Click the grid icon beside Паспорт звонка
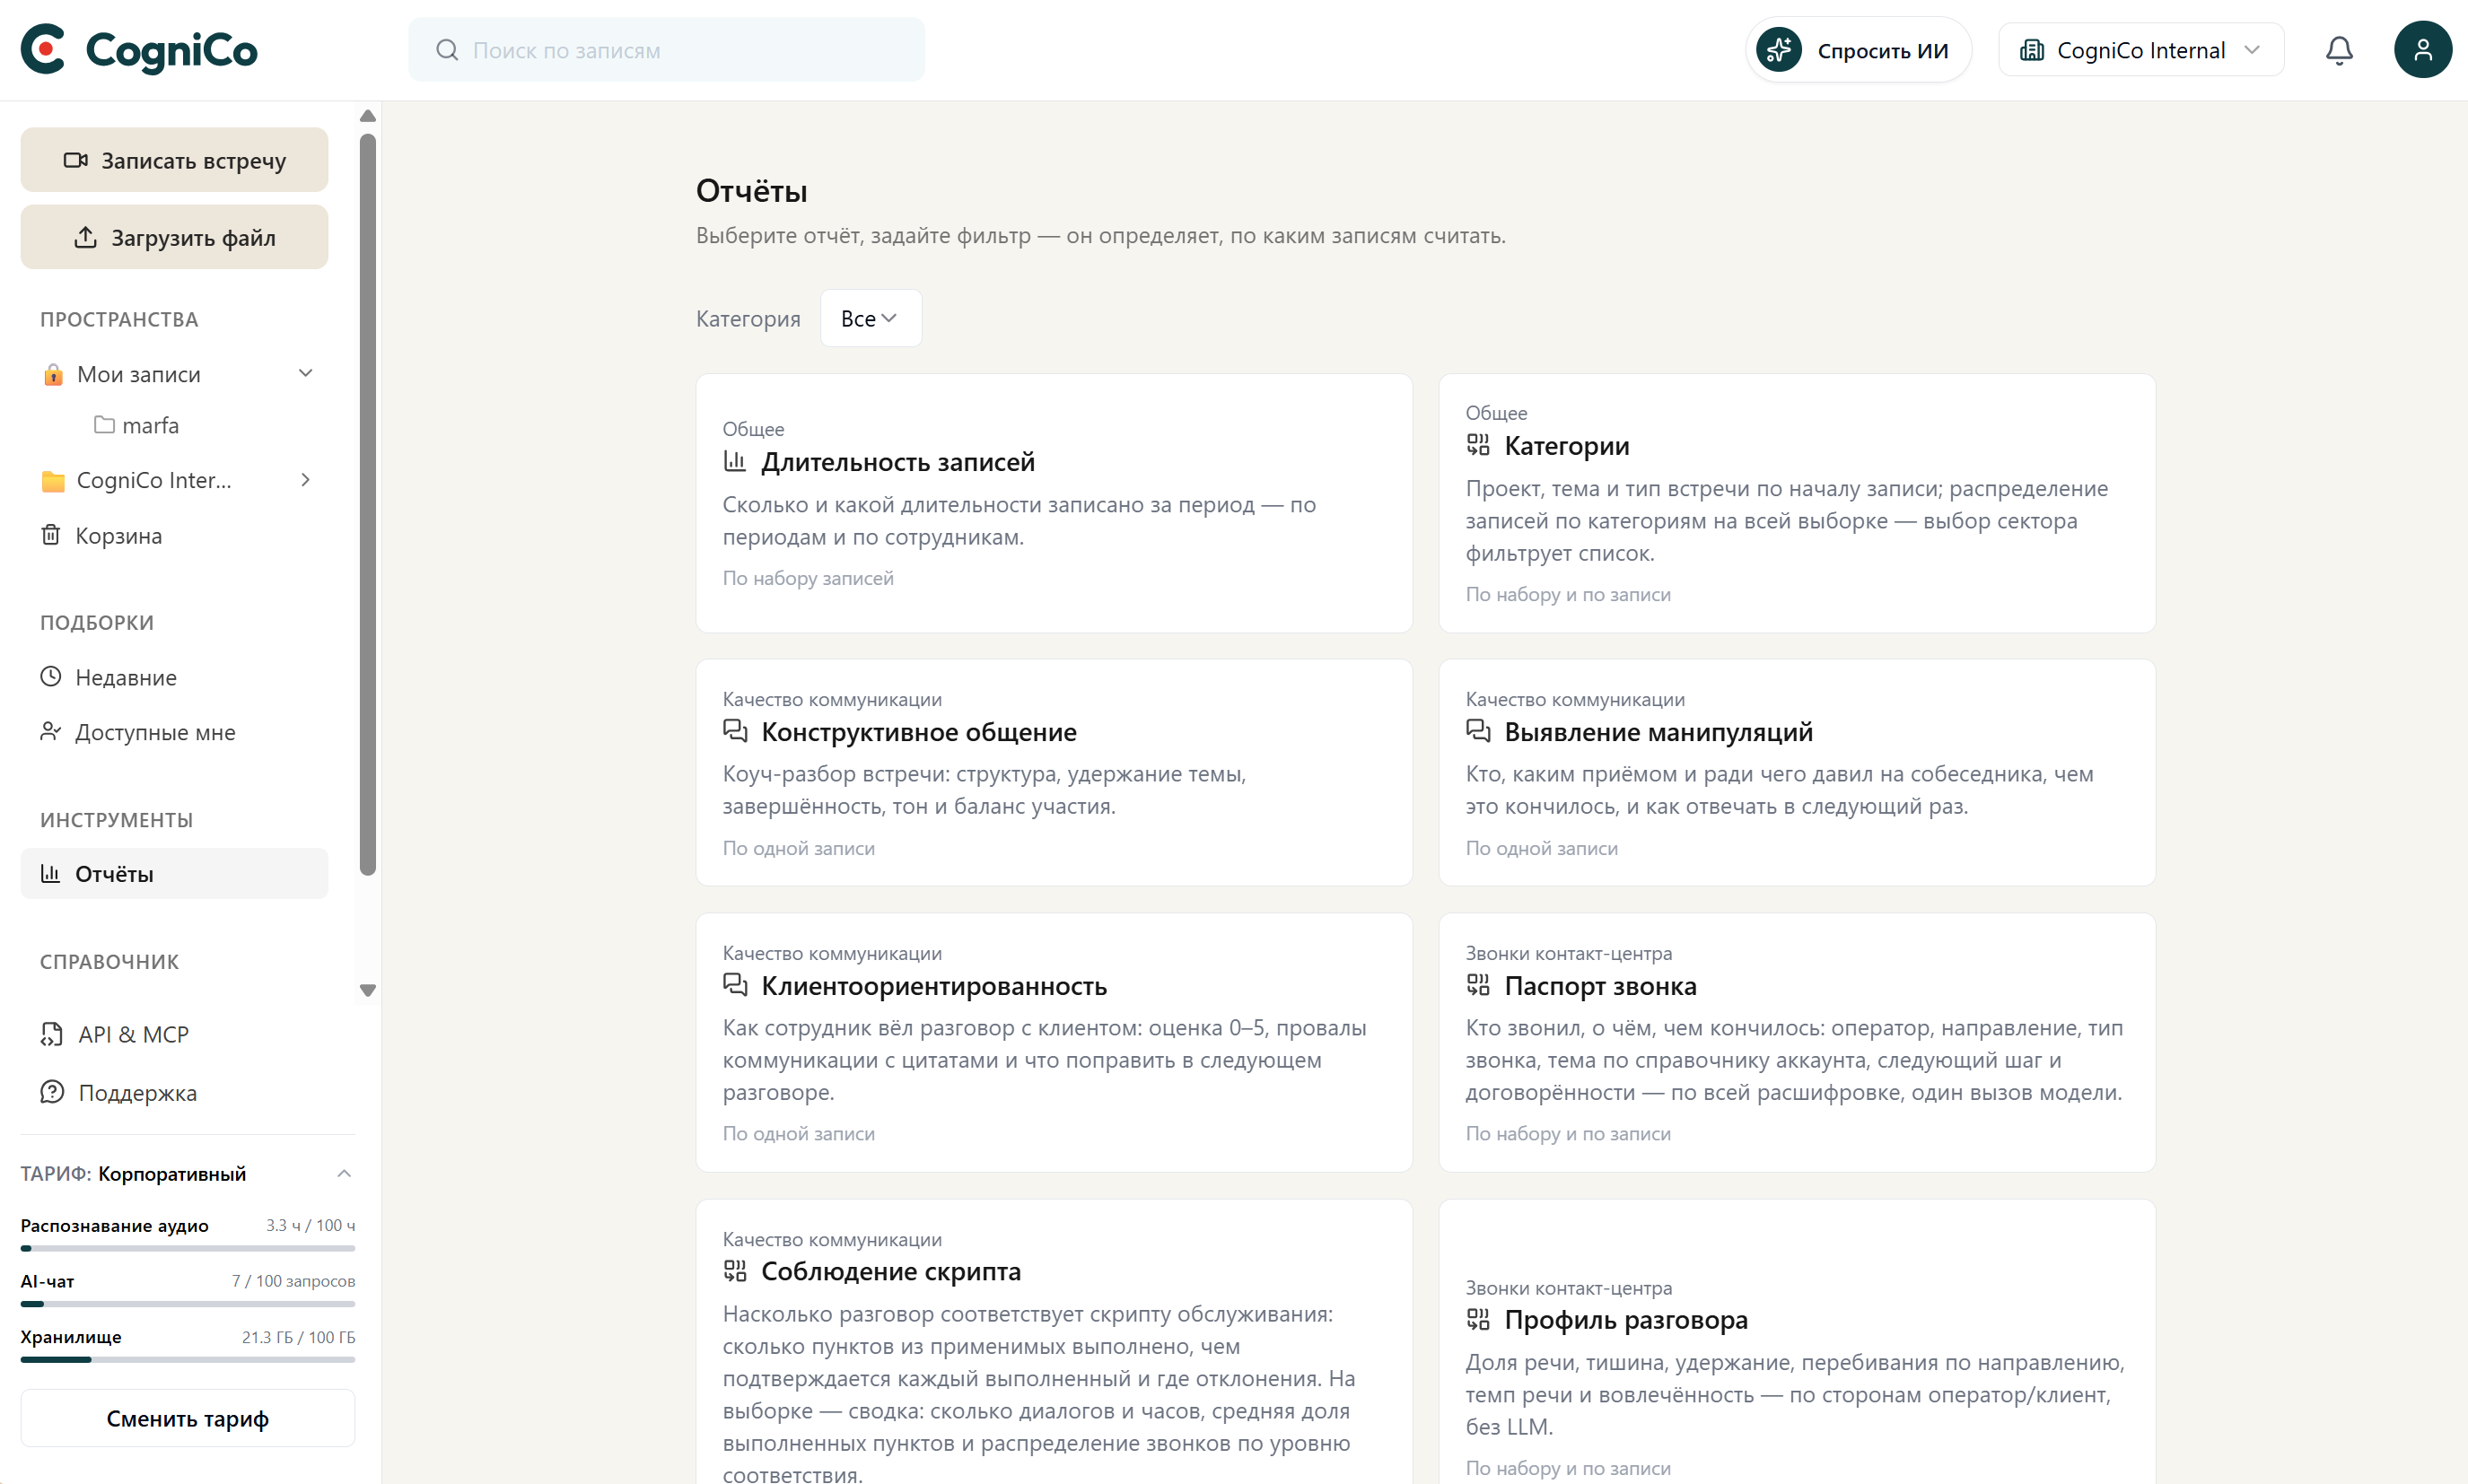This screenshot has height=1484, width=2468. click(x=1478, y=986)
